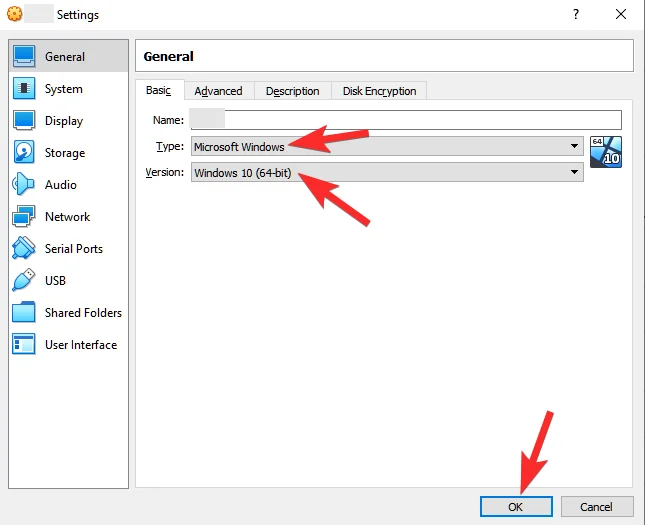Open the System settings icon

(25, 89)
